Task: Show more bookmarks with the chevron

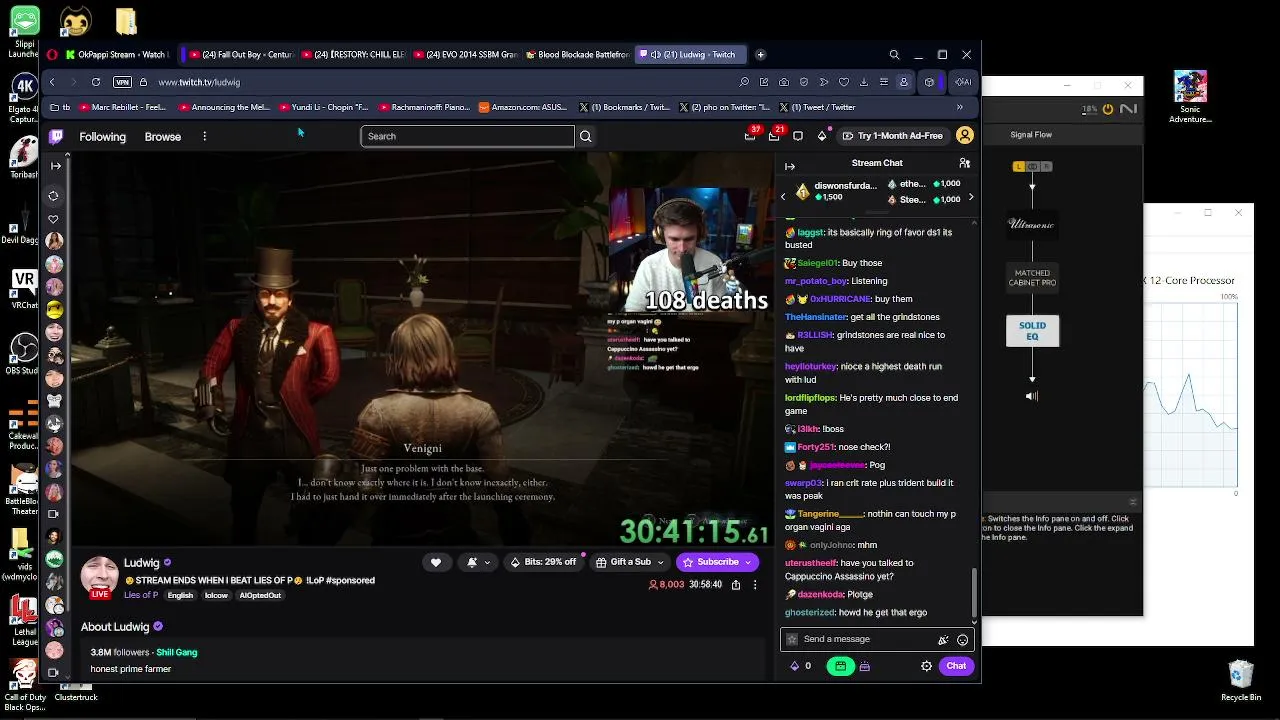Action: tap(960, 107)
